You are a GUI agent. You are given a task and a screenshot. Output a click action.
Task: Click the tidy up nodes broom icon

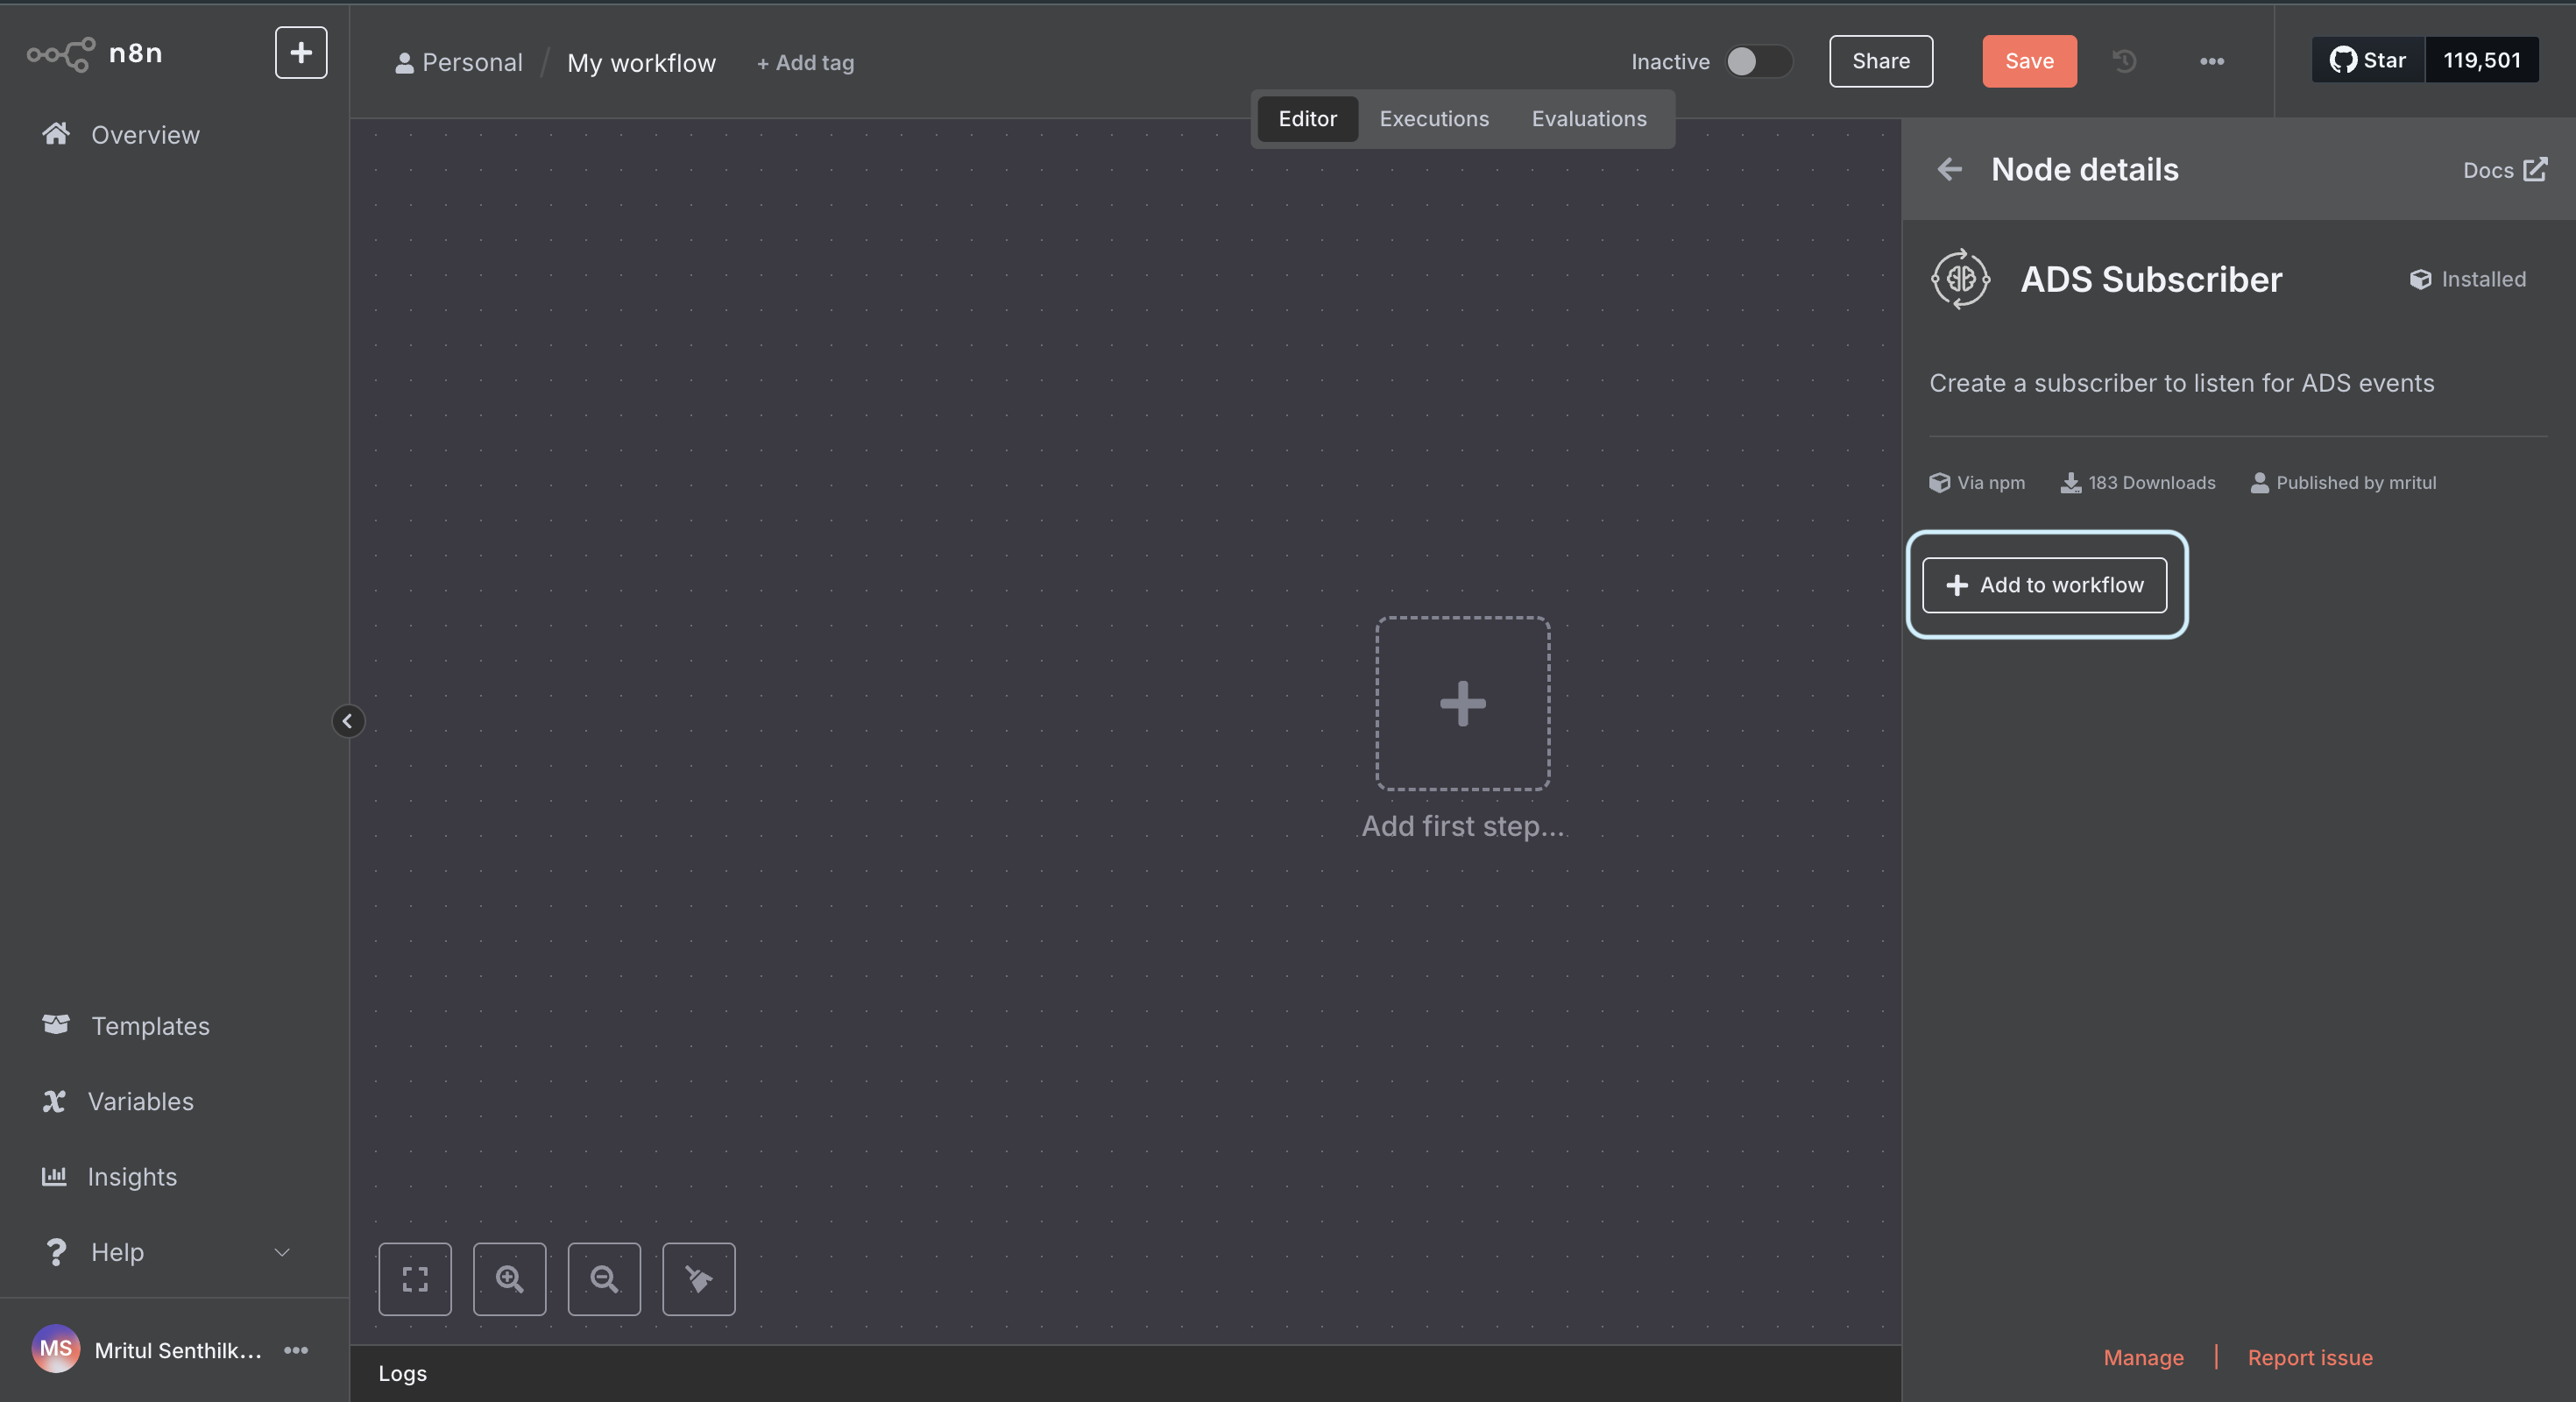coord(698,1279)
